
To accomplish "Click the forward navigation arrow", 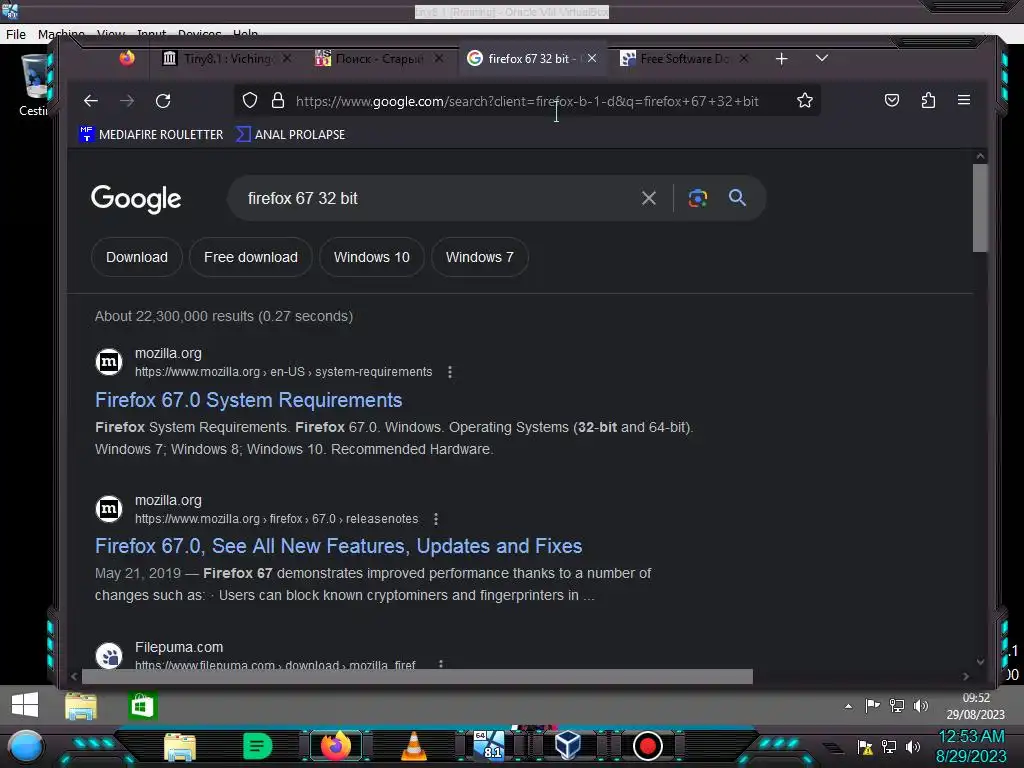I will point(127,101).
